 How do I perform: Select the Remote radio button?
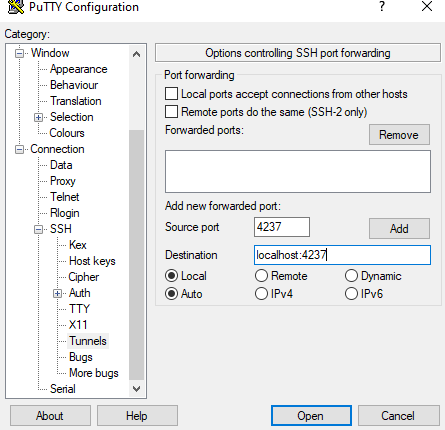261,276
